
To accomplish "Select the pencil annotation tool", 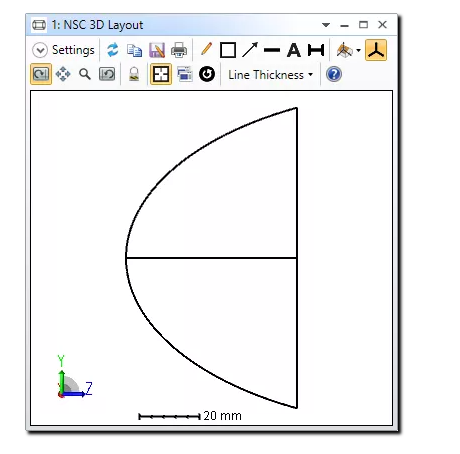I will (206, 49).
